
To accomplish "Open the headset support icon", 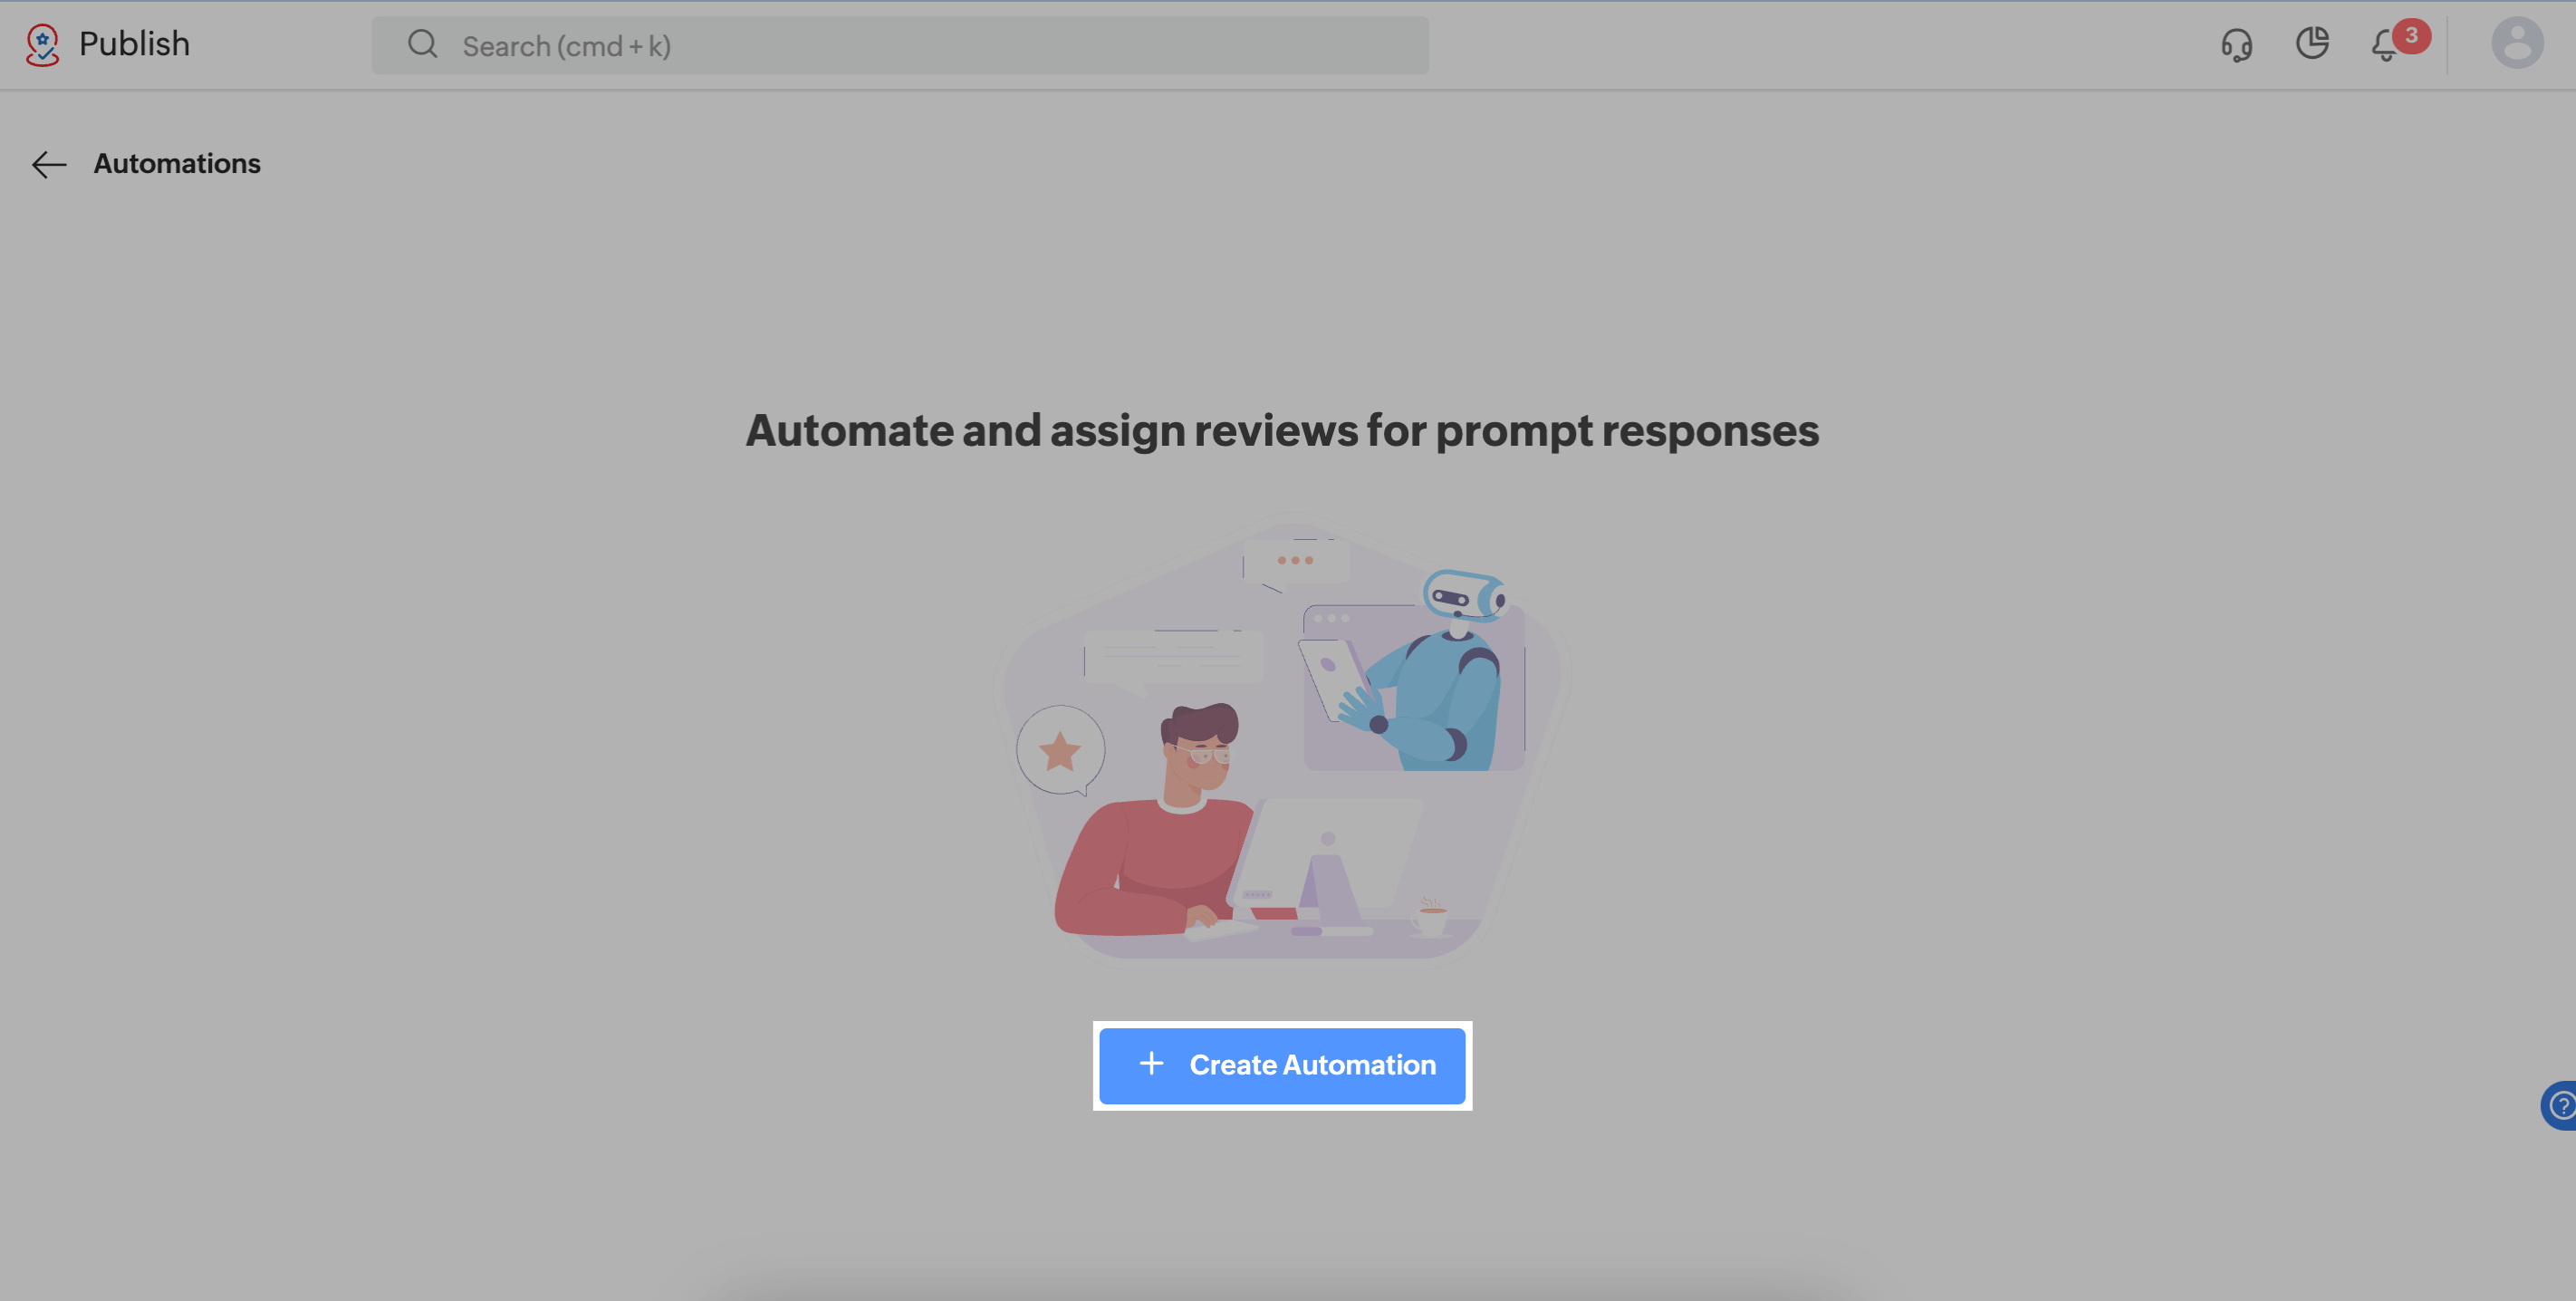I will click(x=2236, y=45).
